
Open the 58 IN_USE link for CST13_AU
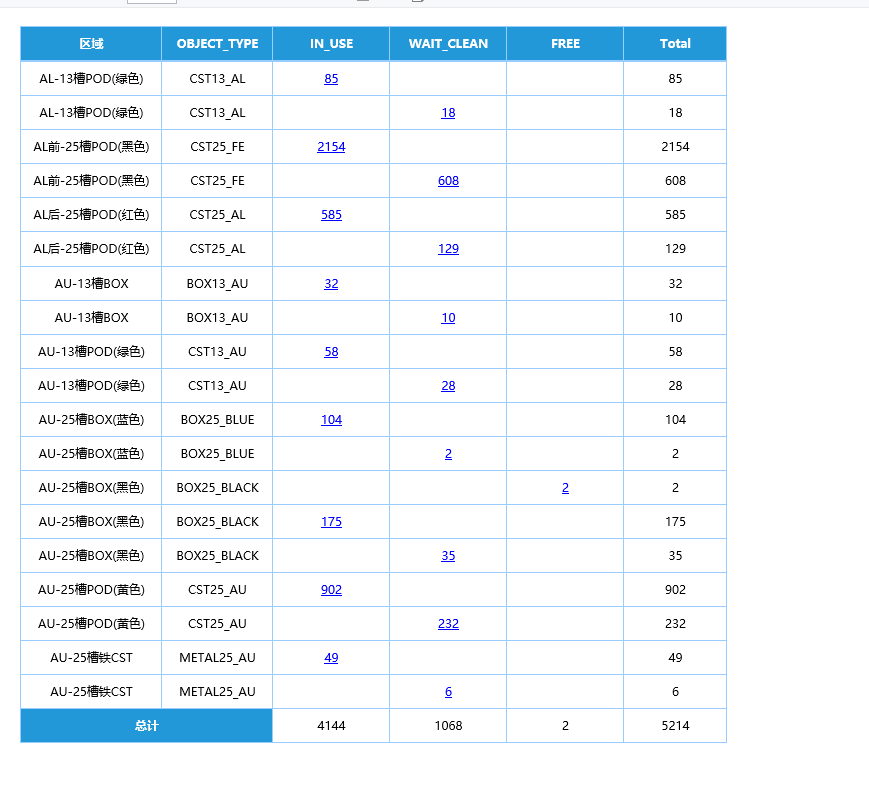pyautogui.click(x=331, y=352)
